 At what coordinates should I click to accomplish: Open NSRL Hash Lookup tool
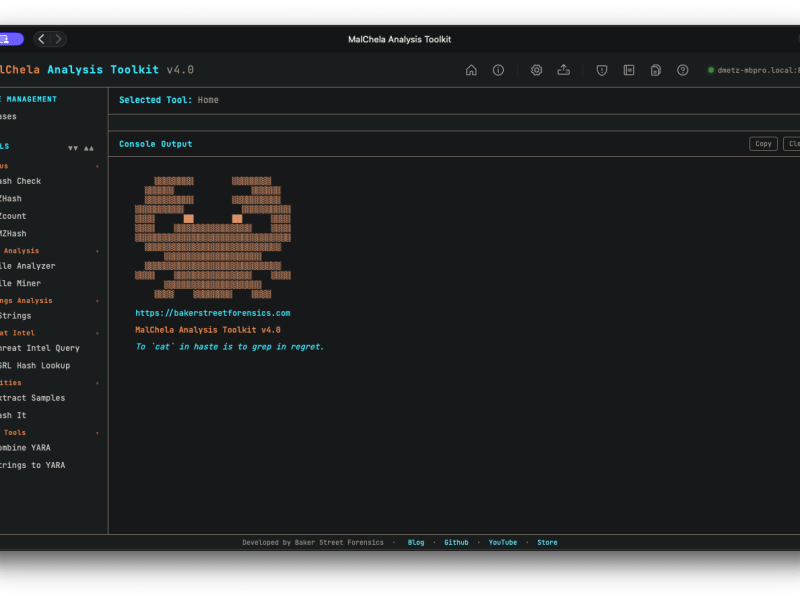tap(35, 365)
